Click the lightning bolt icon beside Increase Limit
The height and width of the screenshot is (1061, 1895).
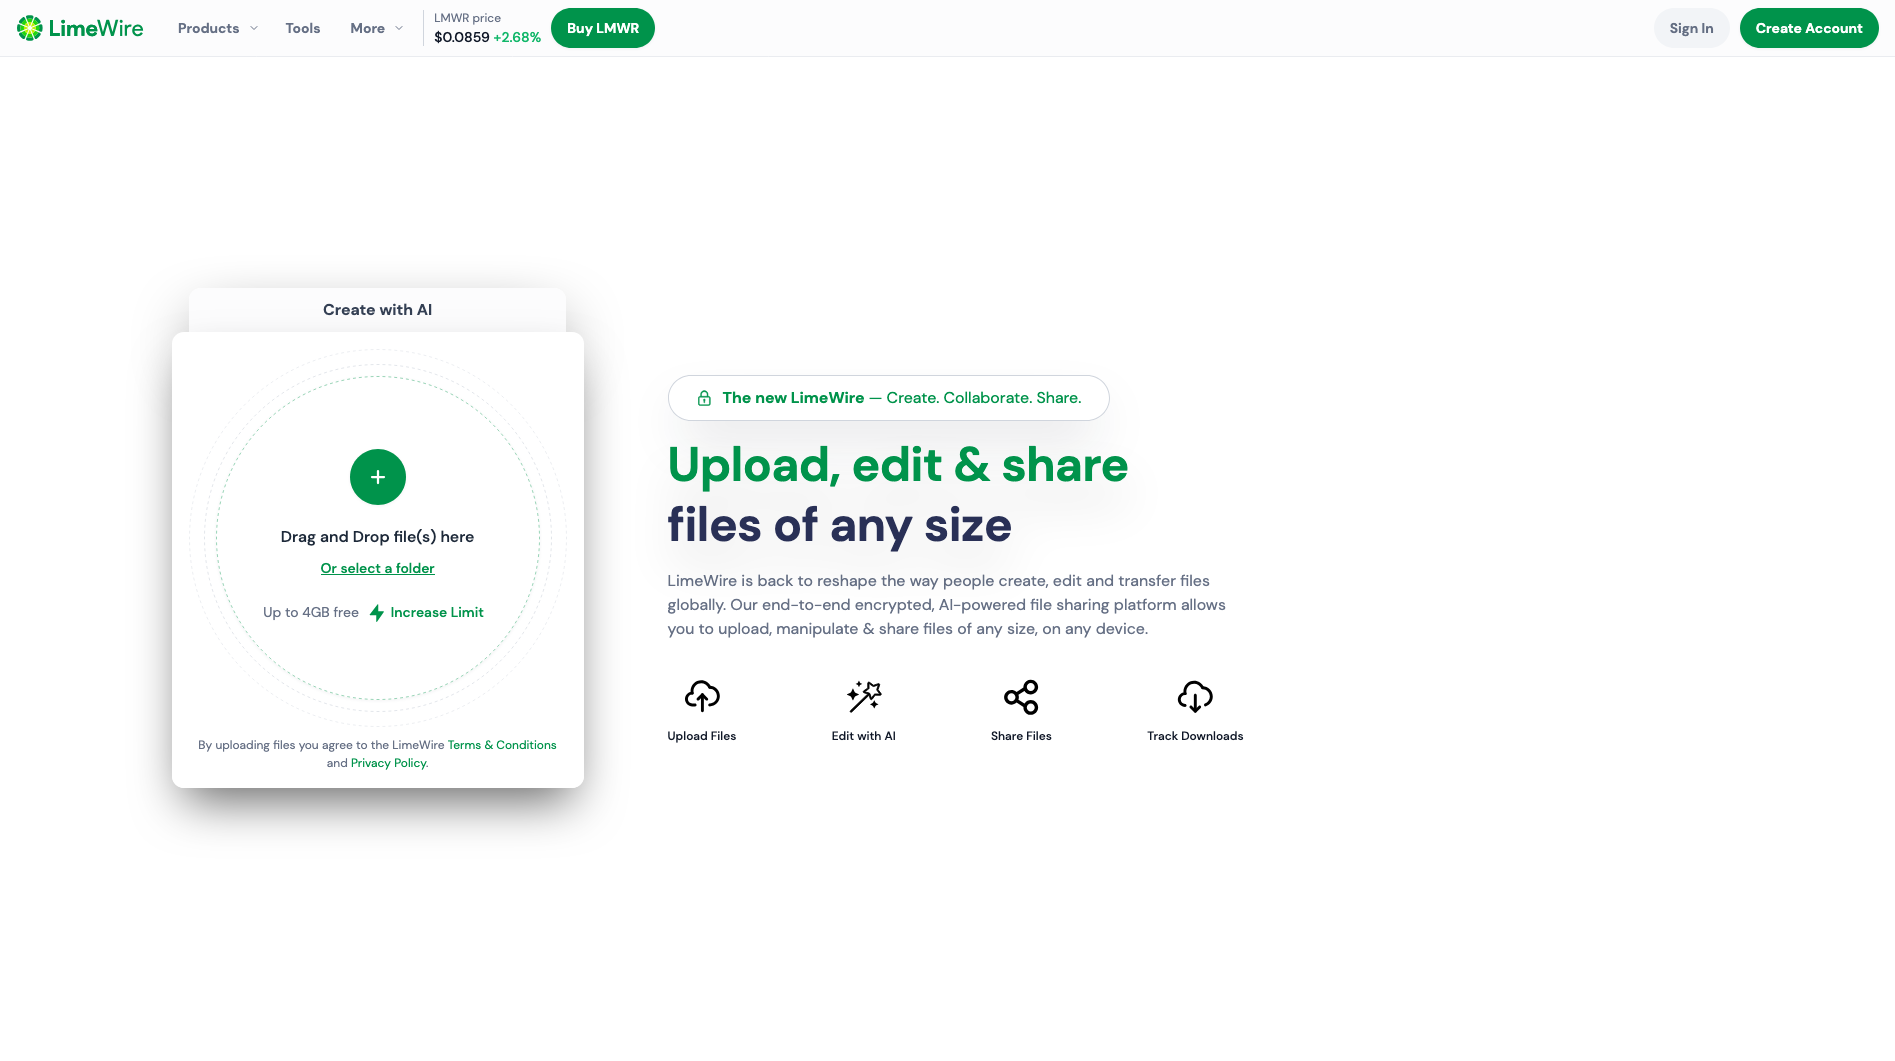click(377, 613)
